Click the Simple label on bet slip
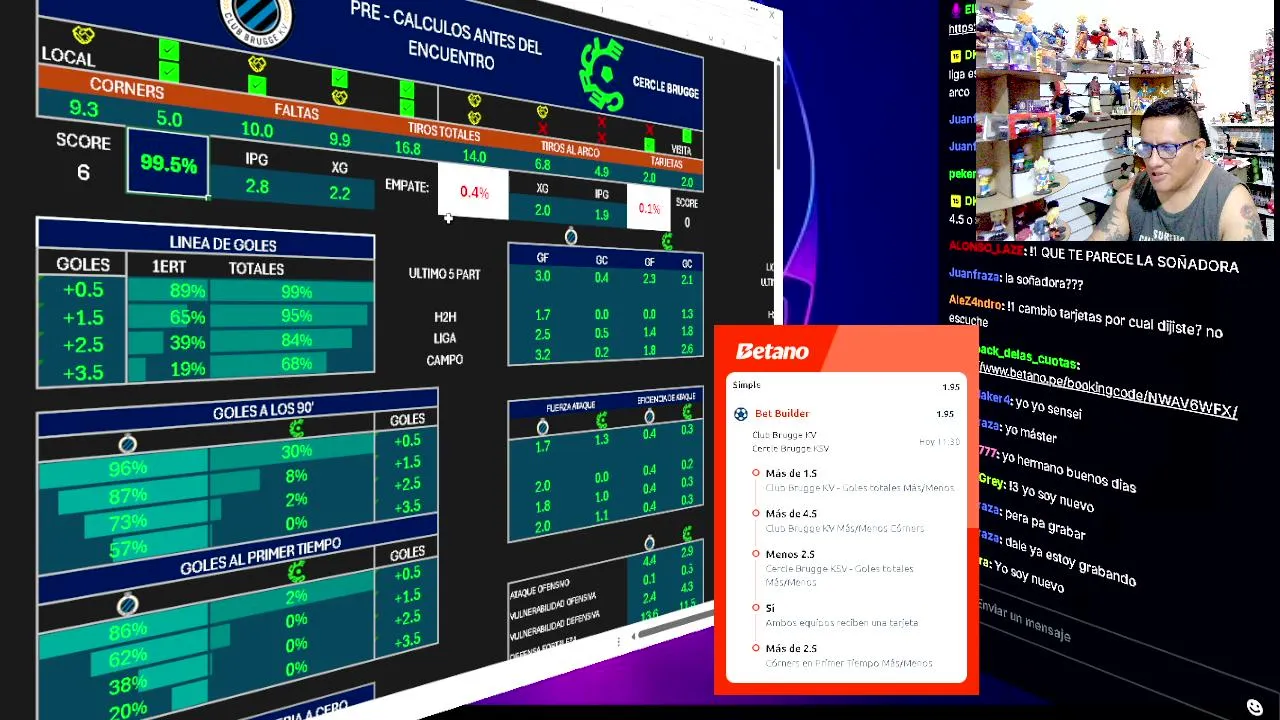This screenshot has height=720, width=1280. point(746,385)
